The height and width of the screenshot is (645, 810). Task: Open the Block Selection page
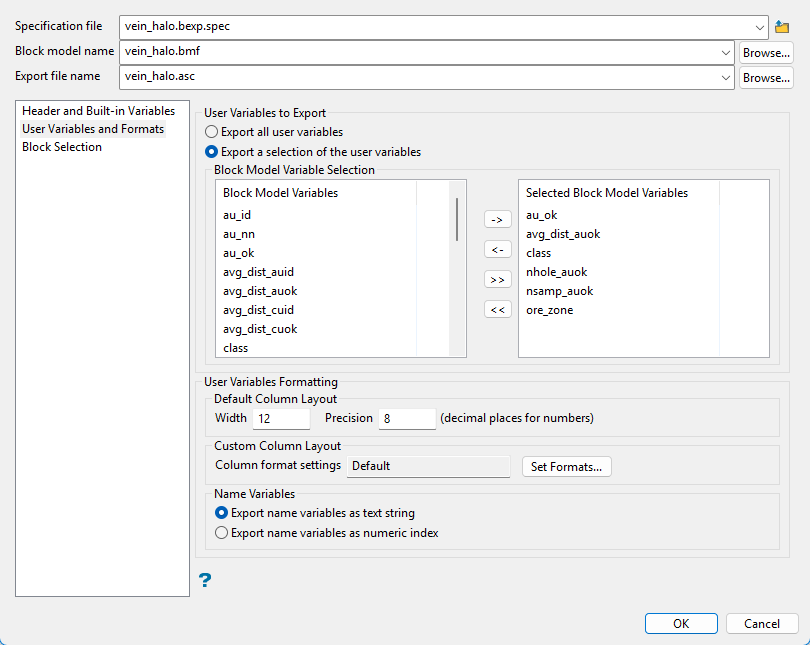62,147
